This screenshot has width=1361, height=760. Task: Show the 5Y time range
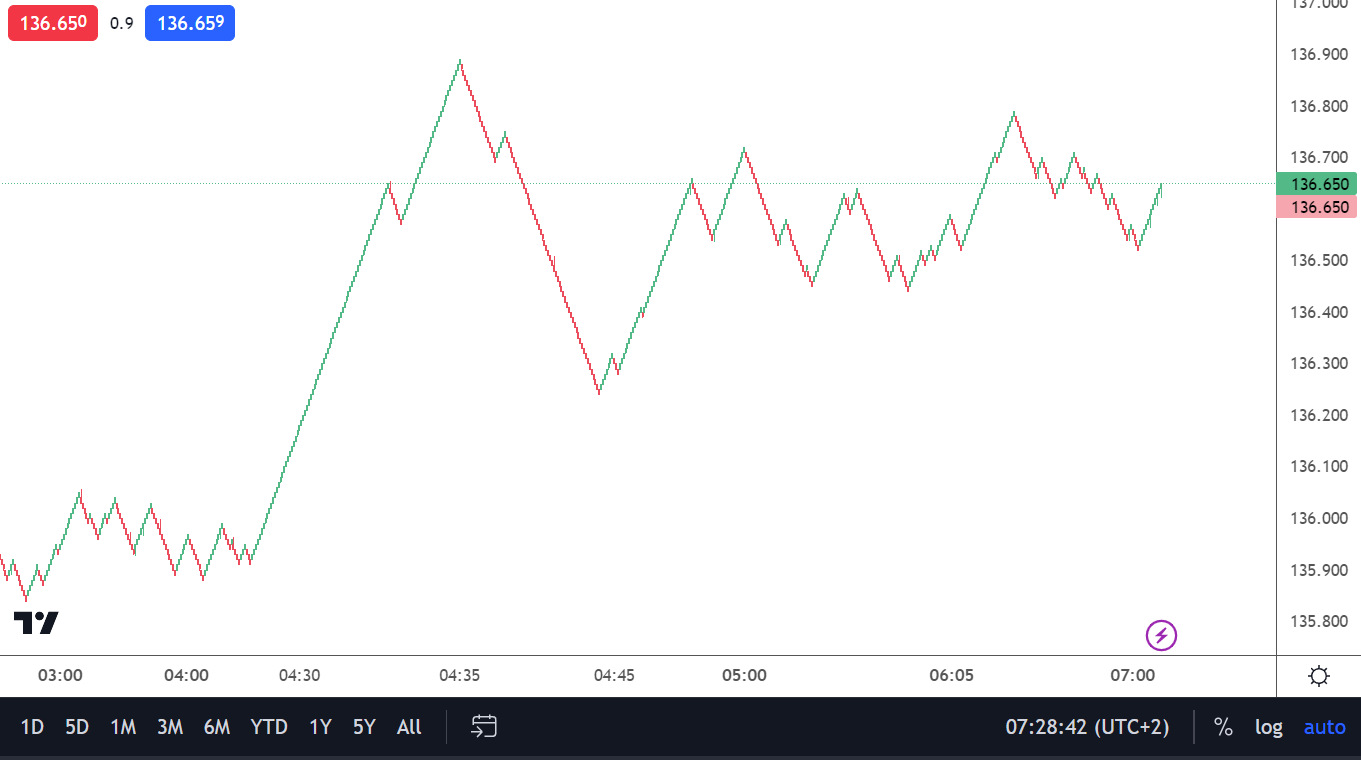point(364,727)
